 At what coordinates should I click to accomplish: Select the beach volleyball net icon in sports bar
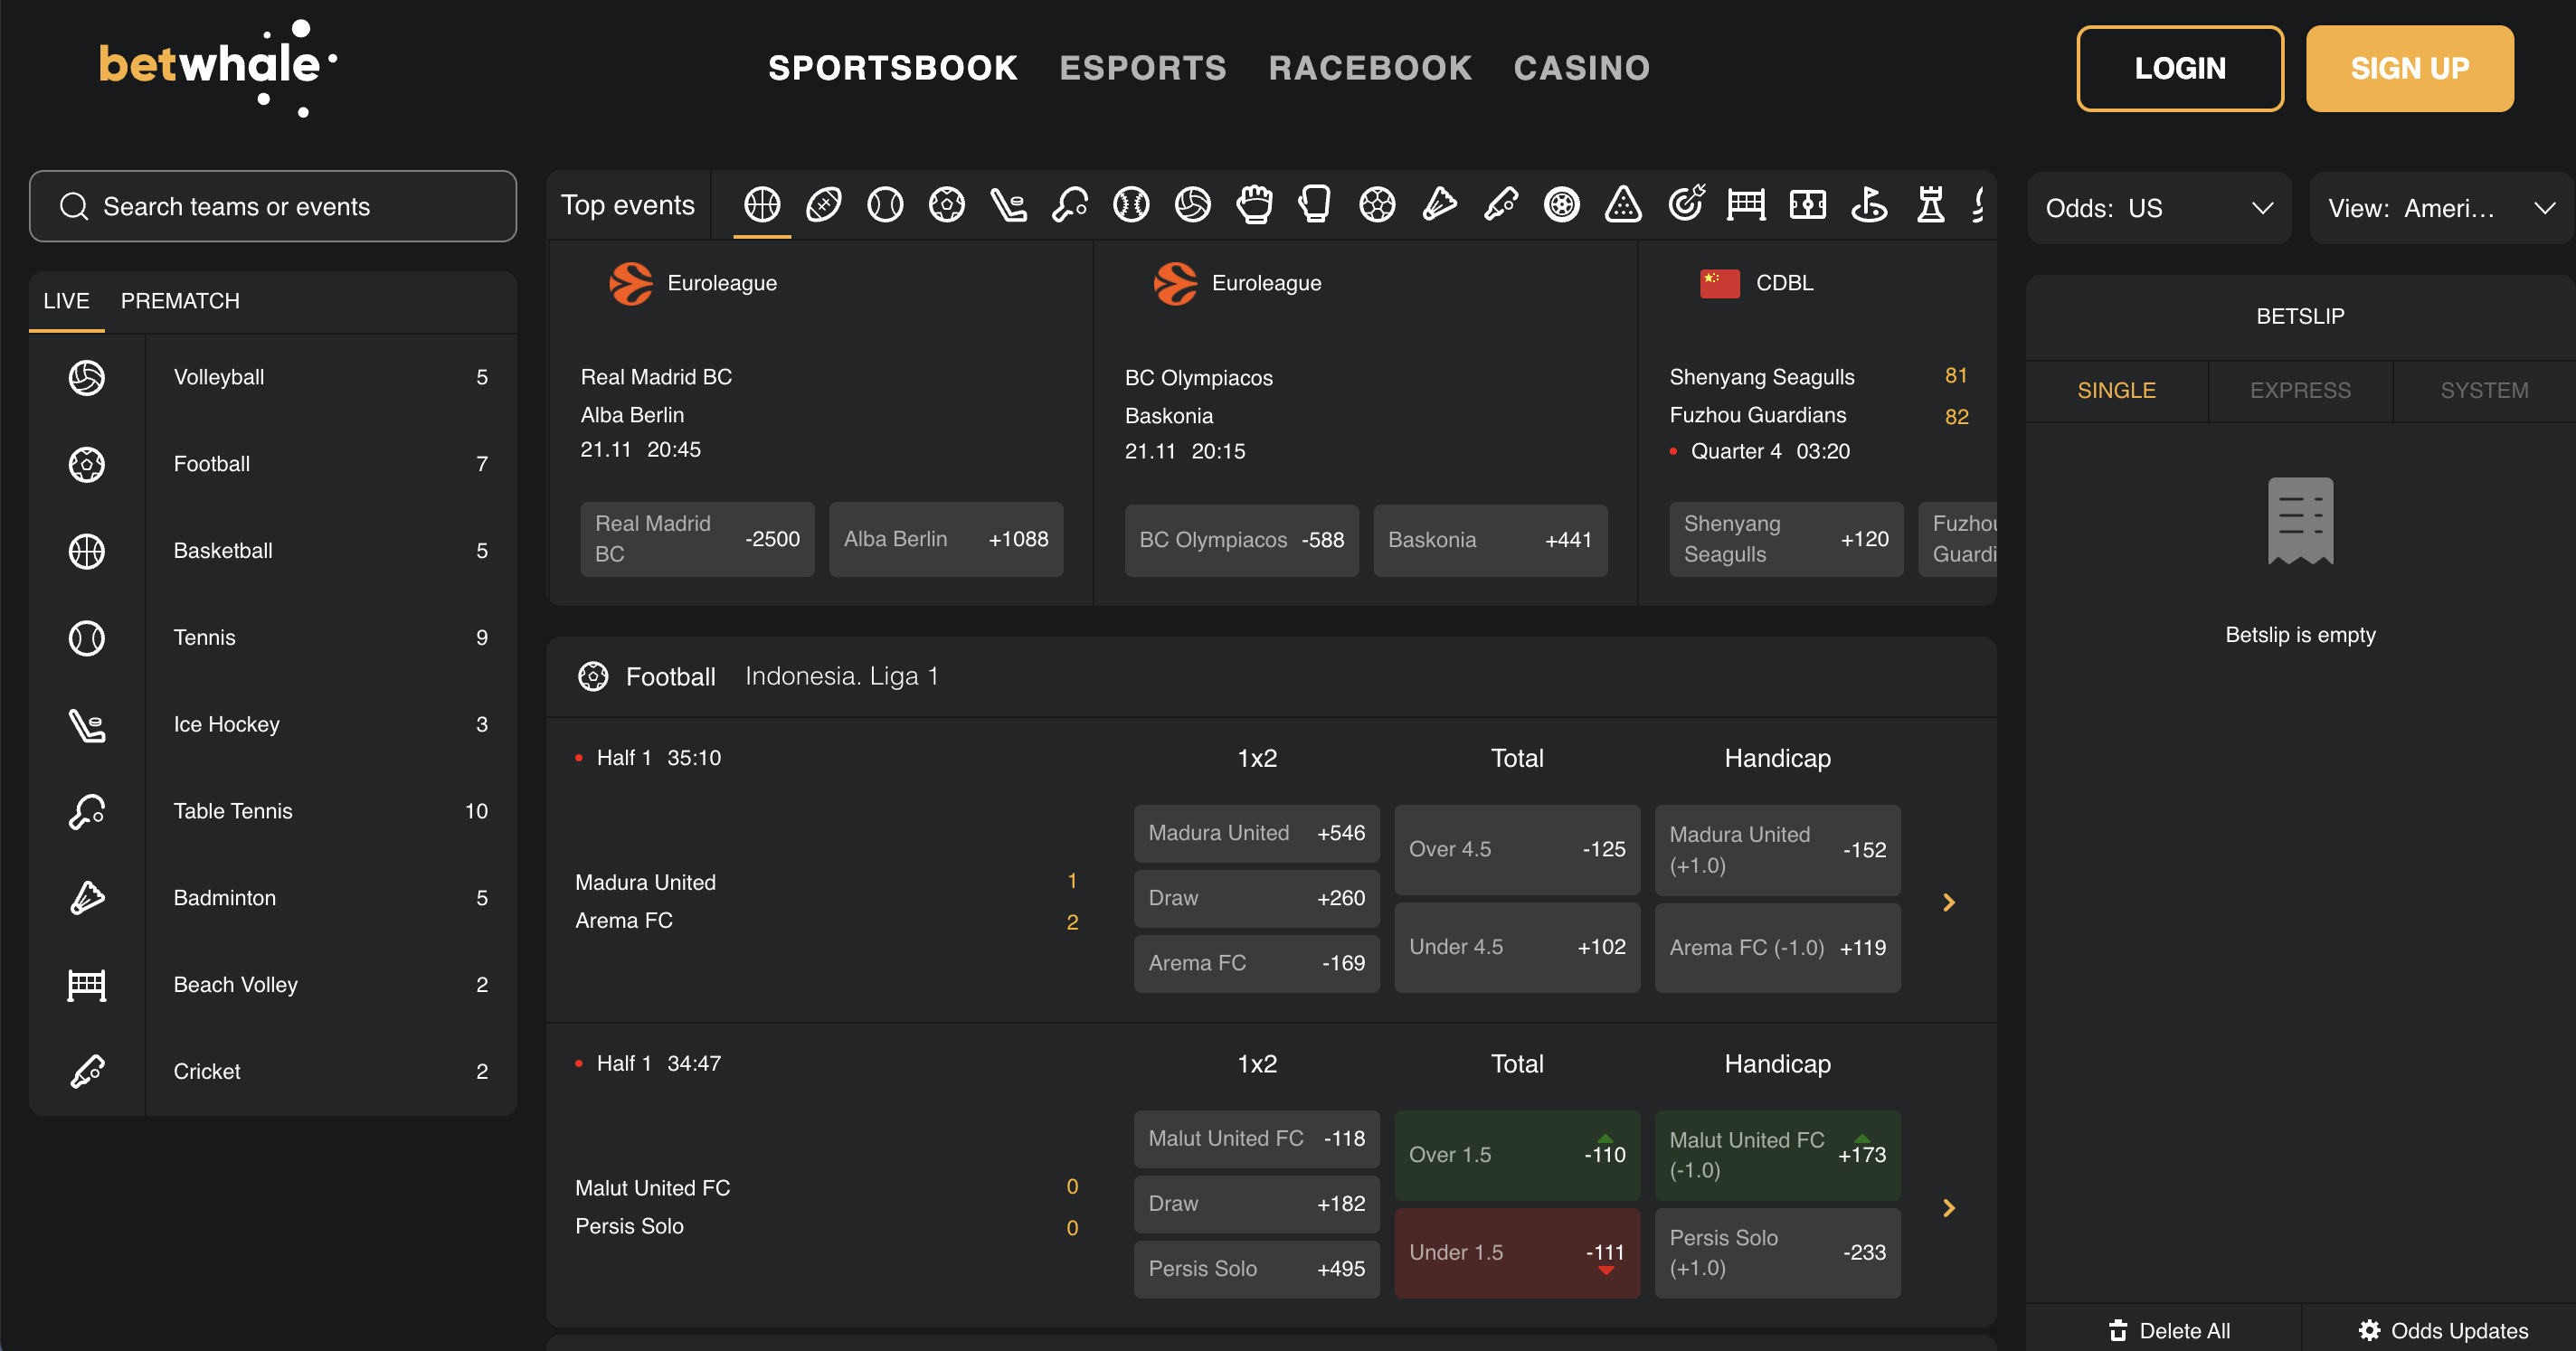coord(1746,205)
